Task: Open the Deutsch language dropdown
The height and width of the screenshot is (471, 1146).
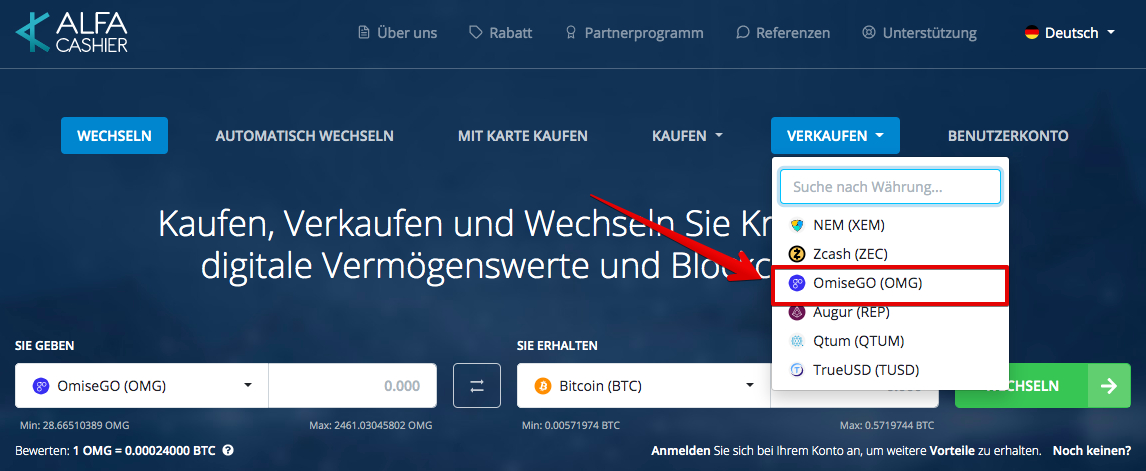Action: [1070, 33]
